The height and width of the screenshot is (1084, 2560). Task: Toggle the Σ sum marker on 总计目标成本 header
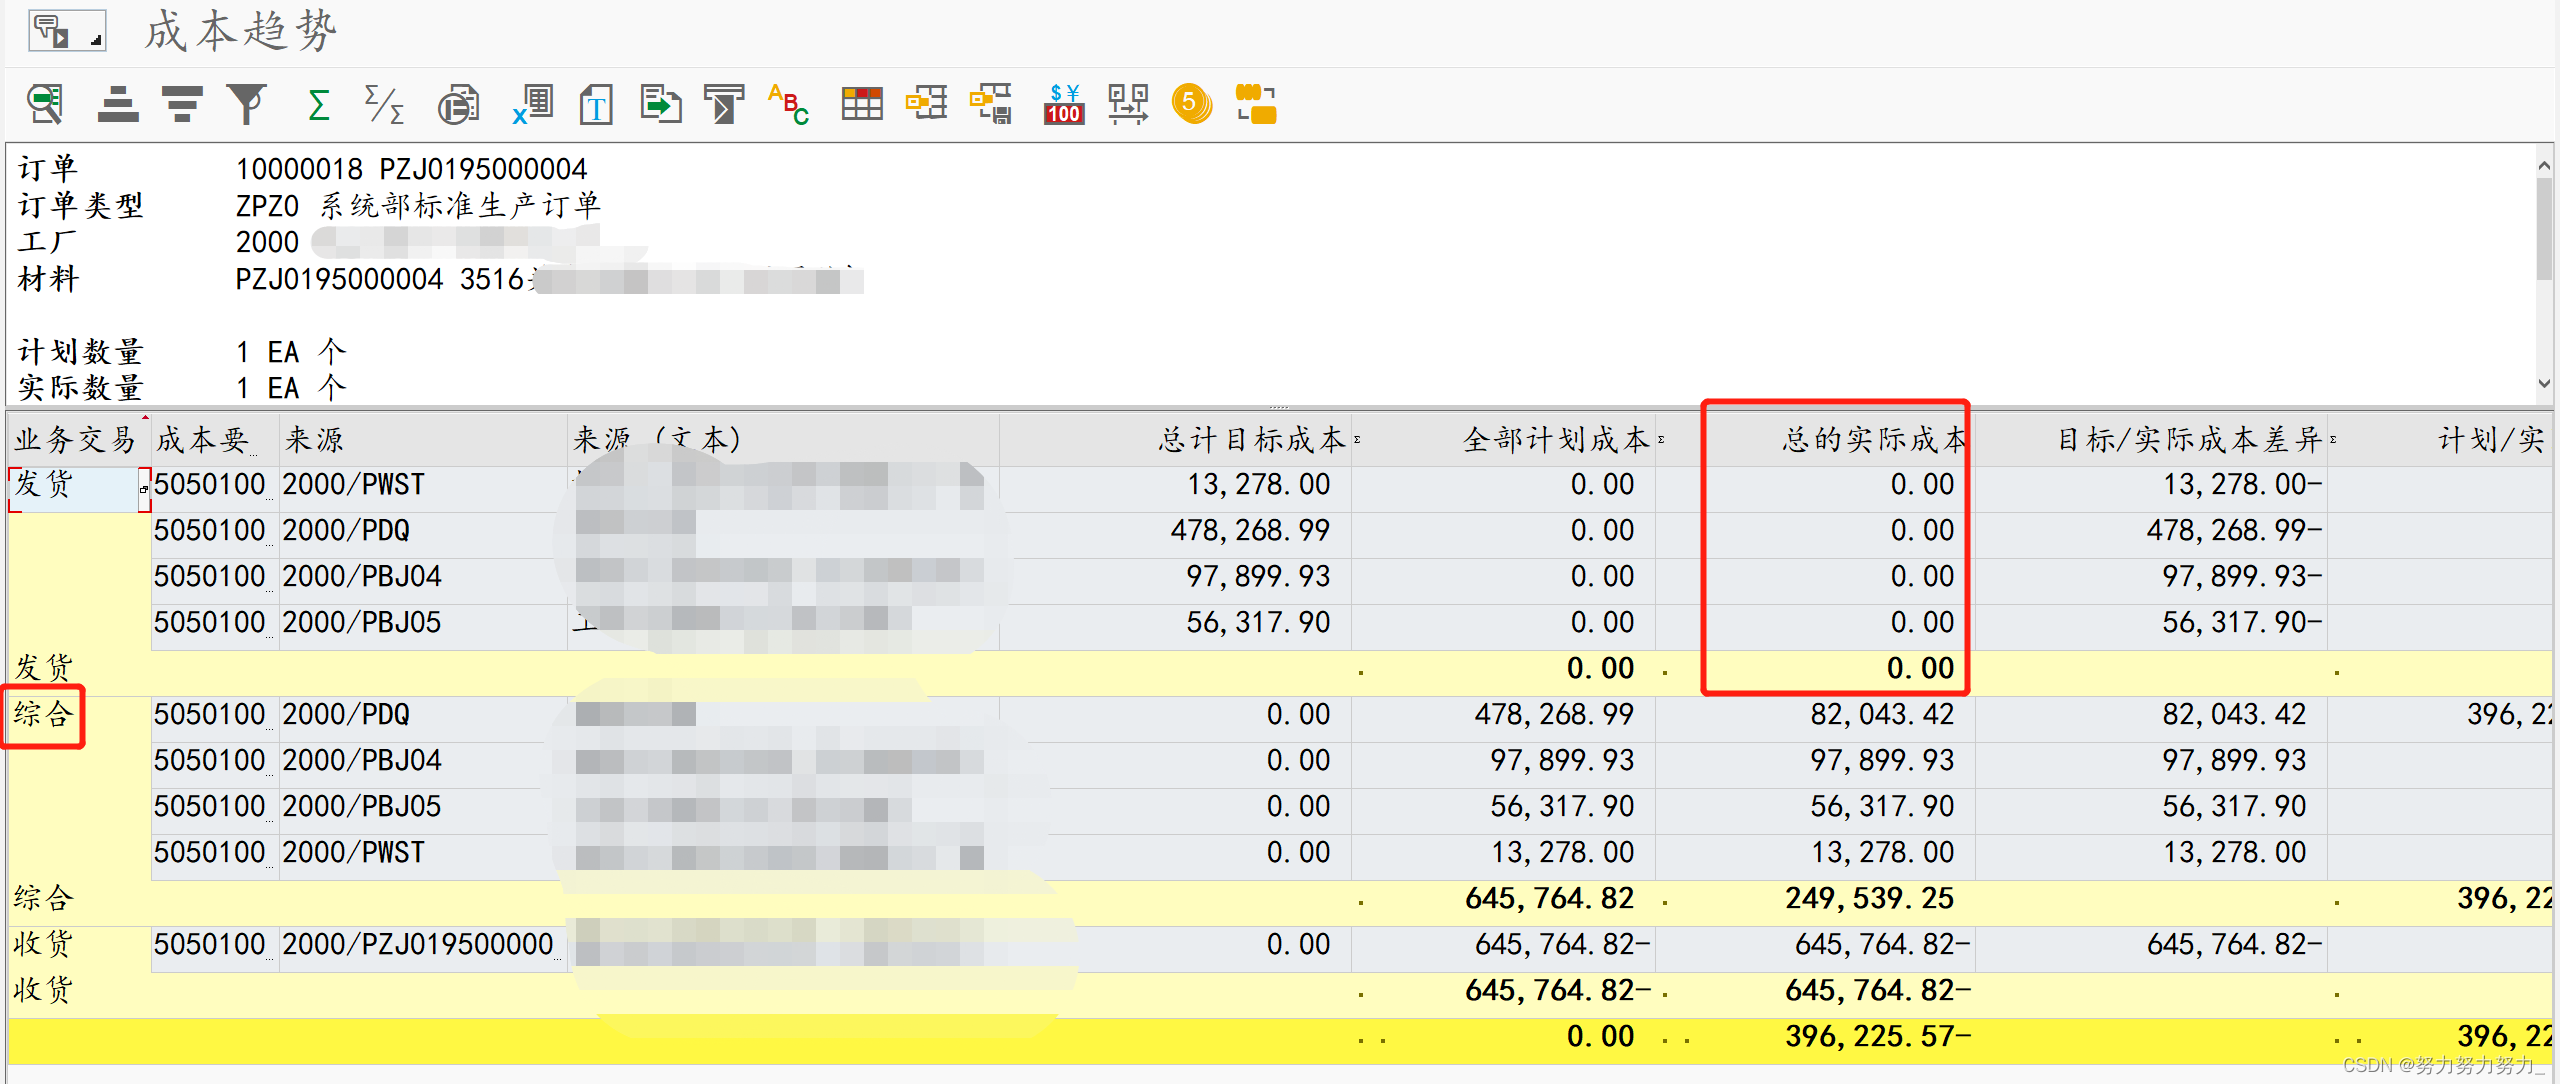(x=1357, y=437)
